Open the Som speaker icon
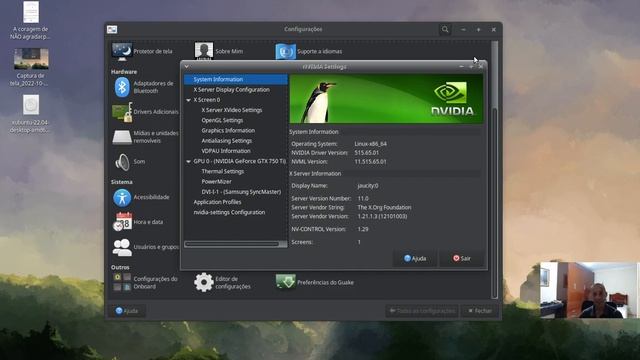640x360 pixels. [x=122, y=162]
